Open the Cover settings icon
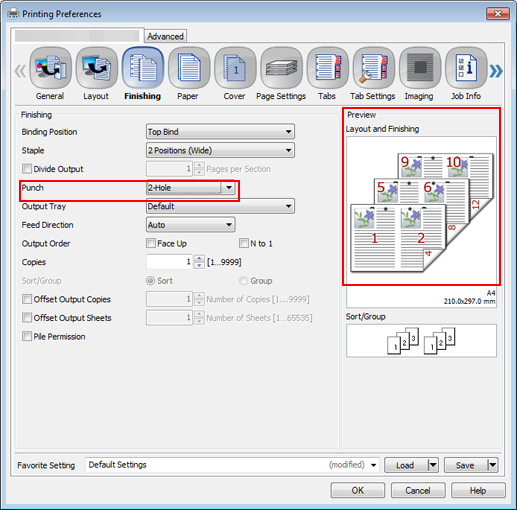Screen dimensions: 517x510 (x=235, y=68)
